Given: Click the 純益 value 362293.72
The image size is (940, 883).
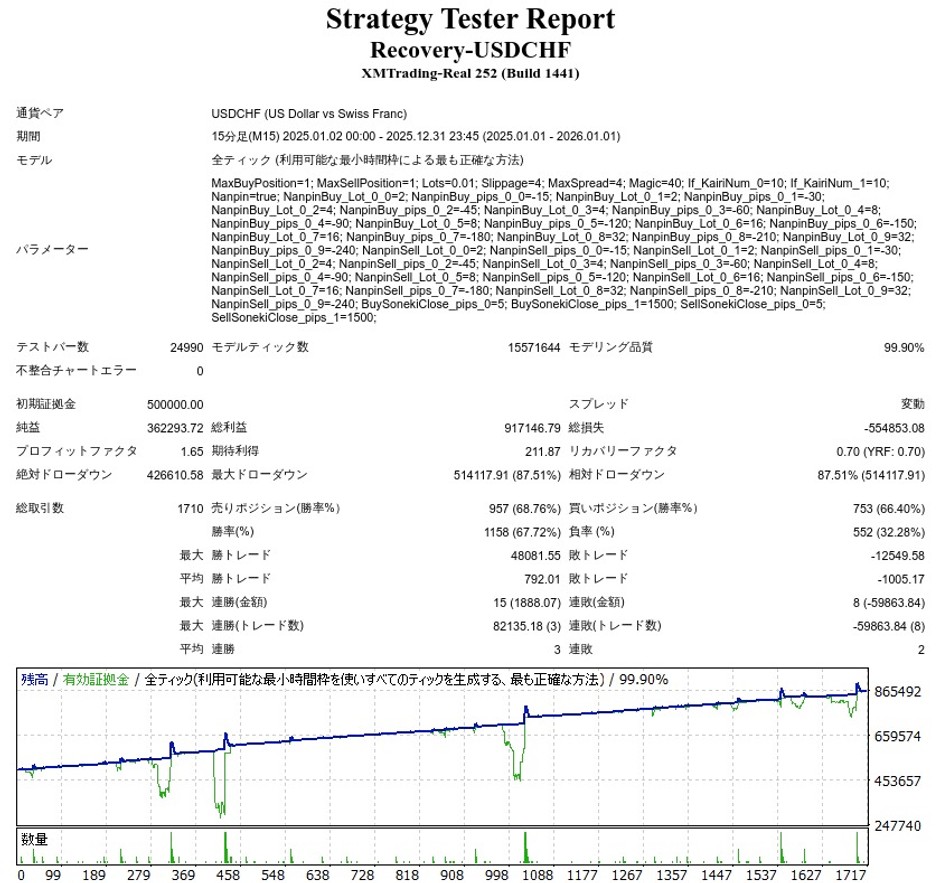Looking at the screenshot, I should click(176, 428).
